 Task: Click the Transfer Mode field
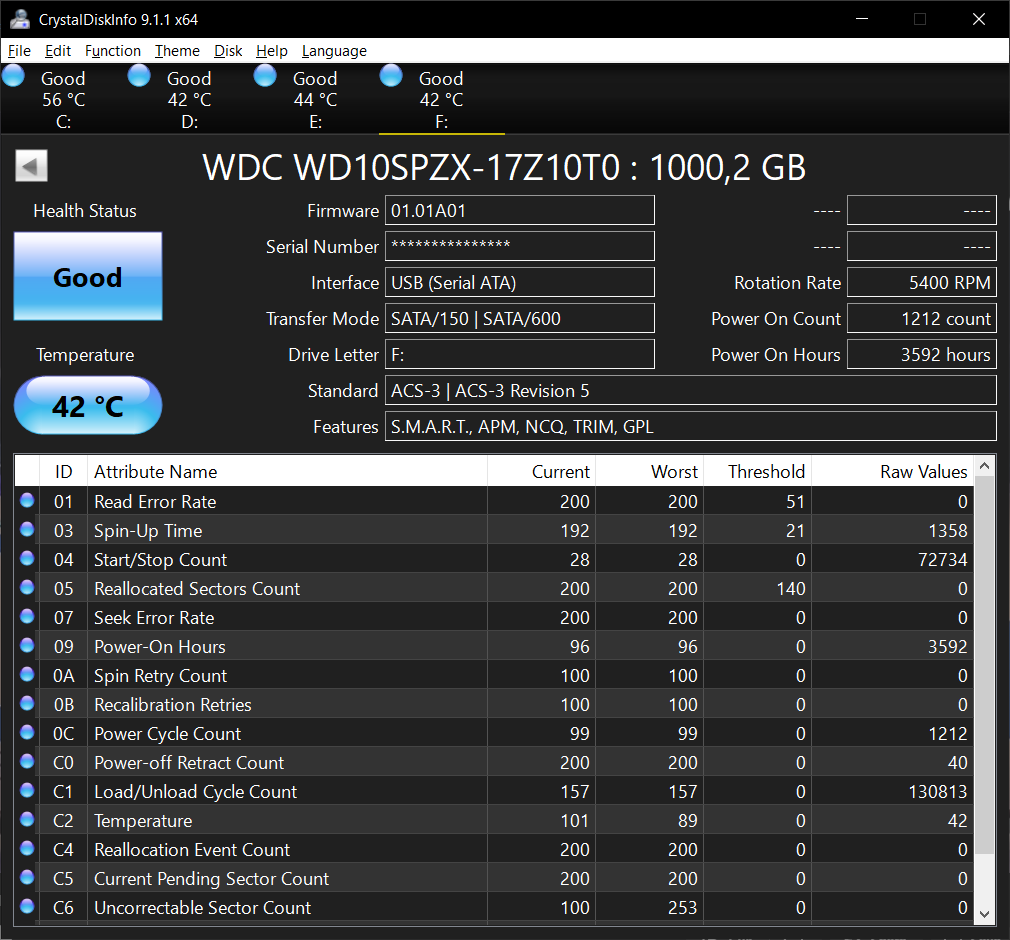point(520,318)
